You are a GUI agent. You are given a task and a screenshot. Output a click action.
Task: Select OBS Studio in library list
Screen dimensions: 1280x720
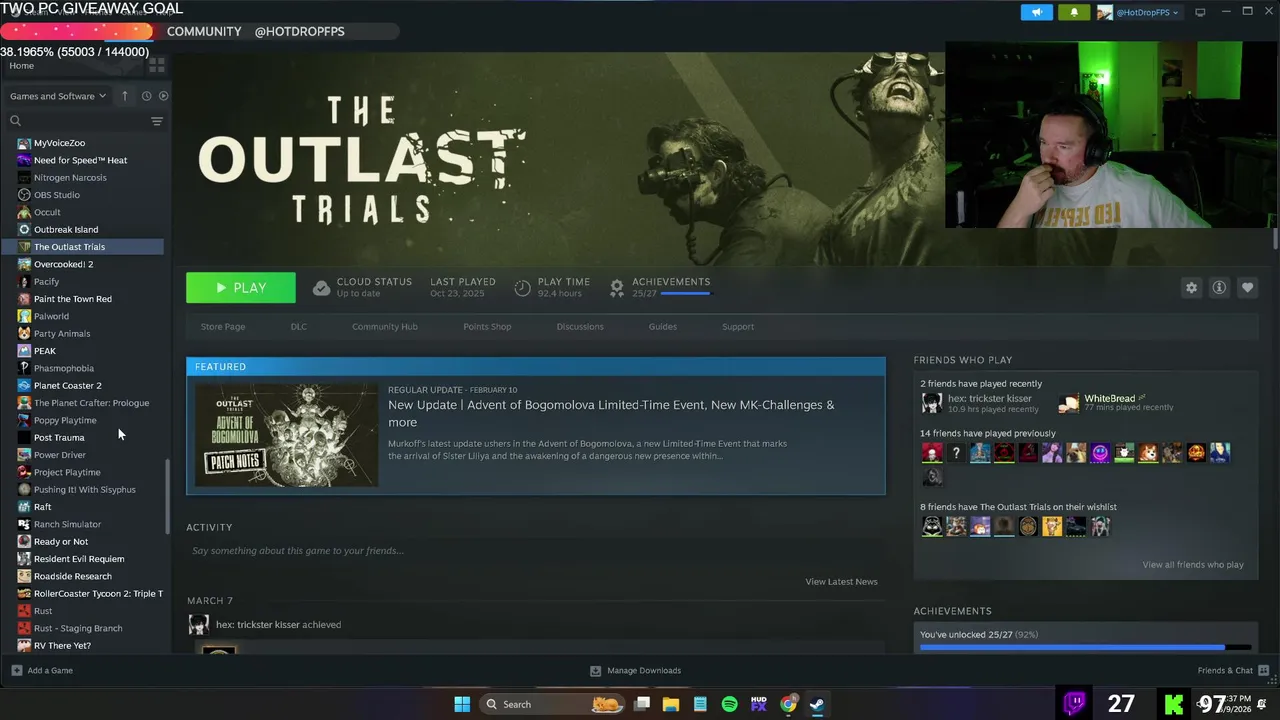[57, 195]
